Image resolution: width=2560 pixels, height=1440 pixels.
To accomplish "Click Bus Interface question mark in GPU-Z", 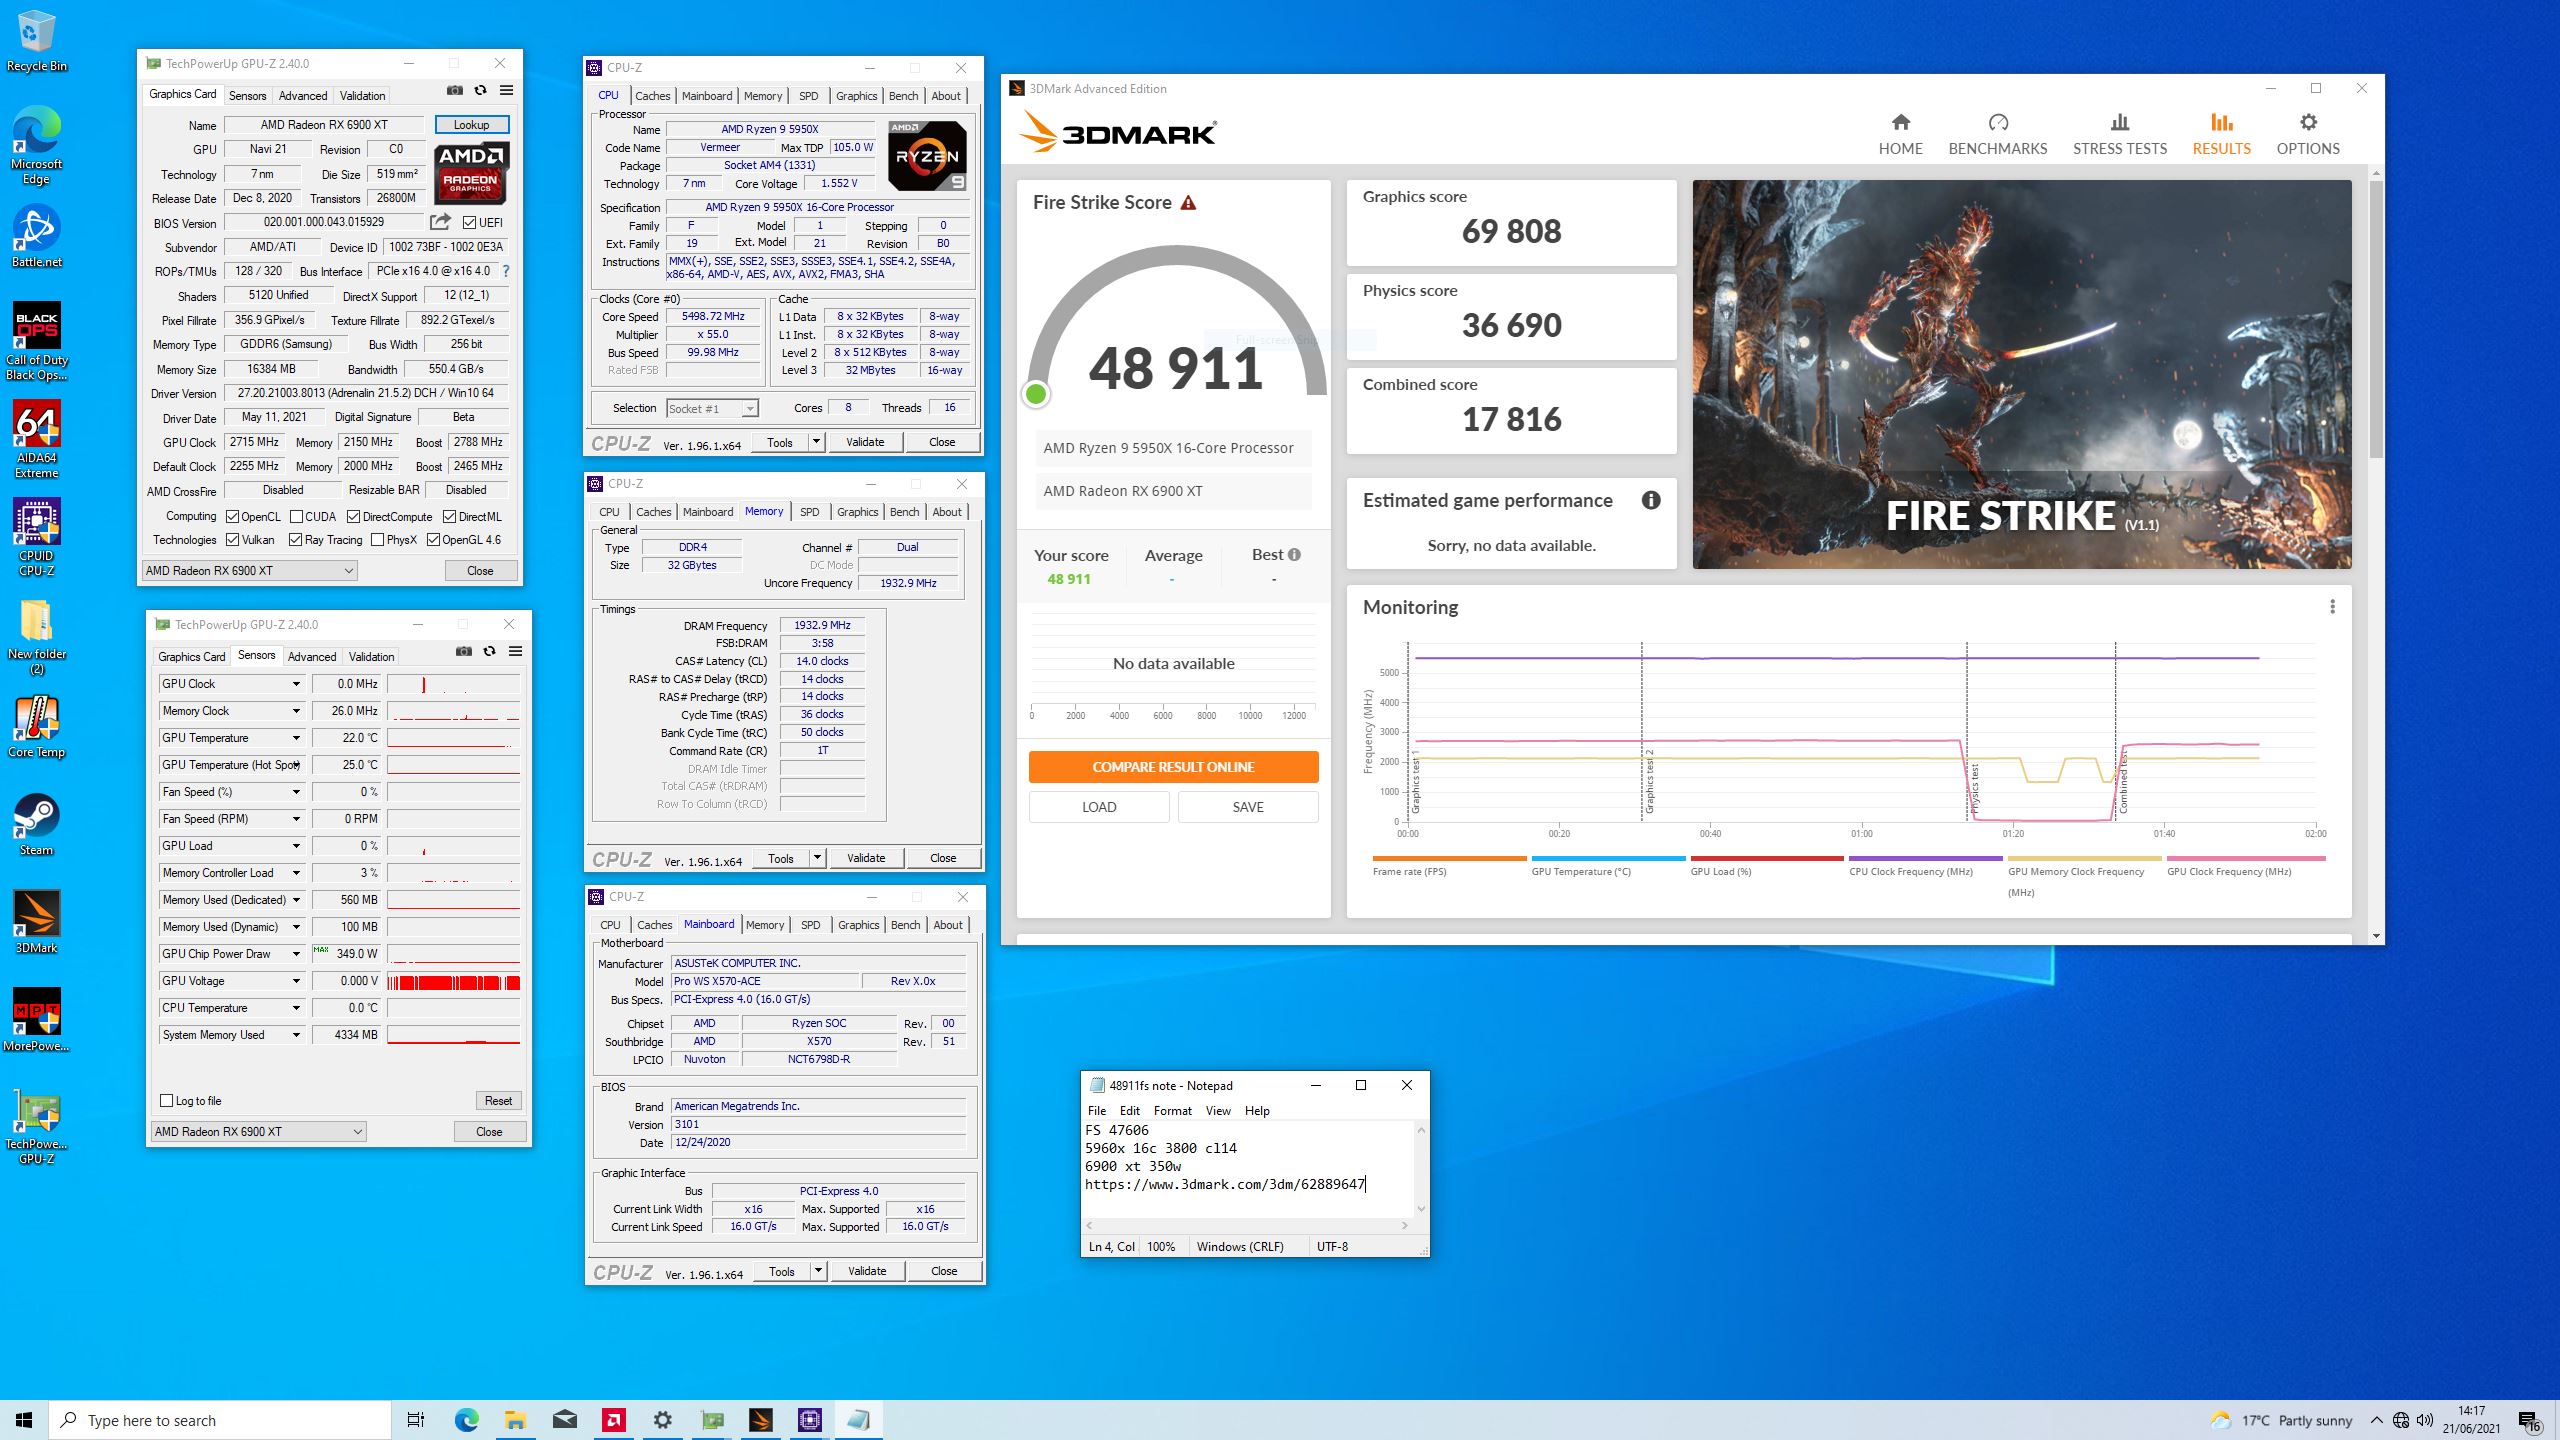I will (506, 271).
